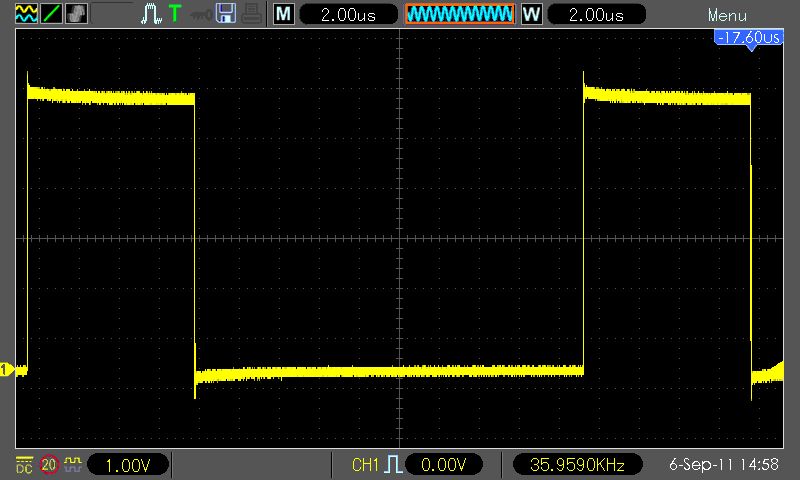Image resolution: width=800 pixels, height=480 pixels.
Task: Click the yellow channel 1 ground marker
Action: [x=7, y=369]
